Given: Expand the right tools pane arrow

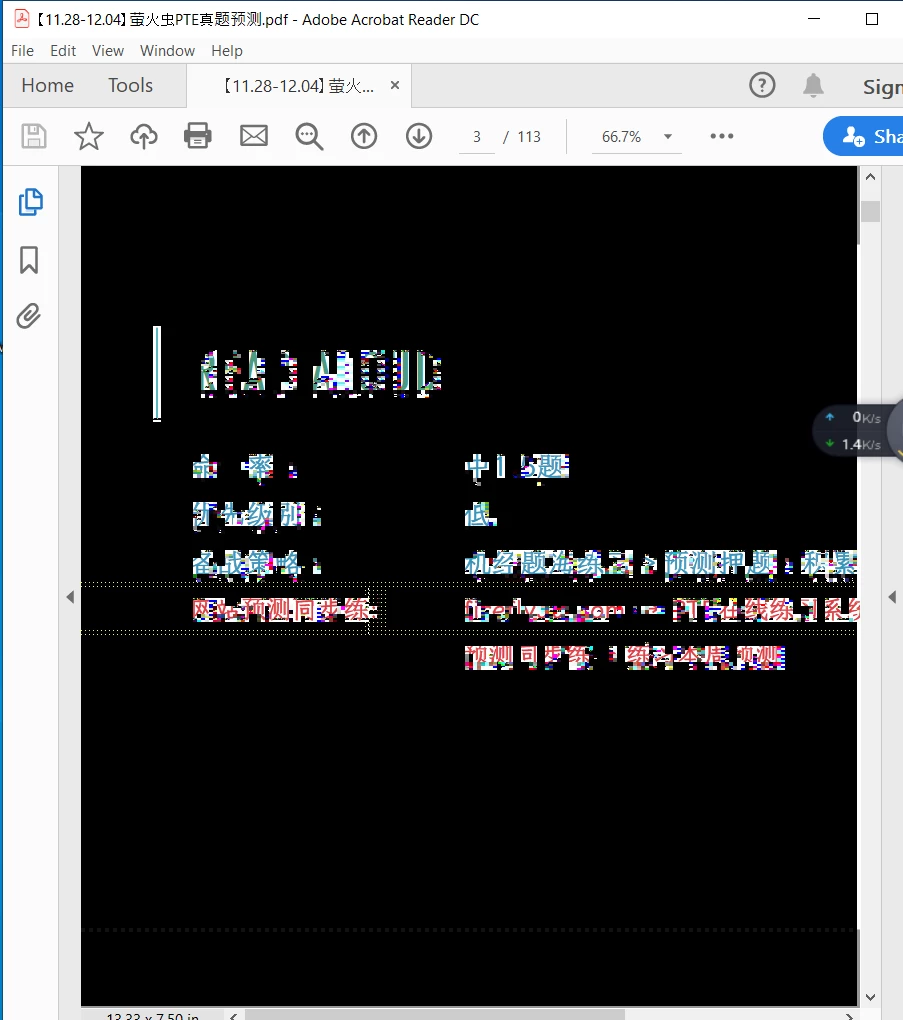Looking at the screenshot, I should pyautogui.click(x=892, y=597).
